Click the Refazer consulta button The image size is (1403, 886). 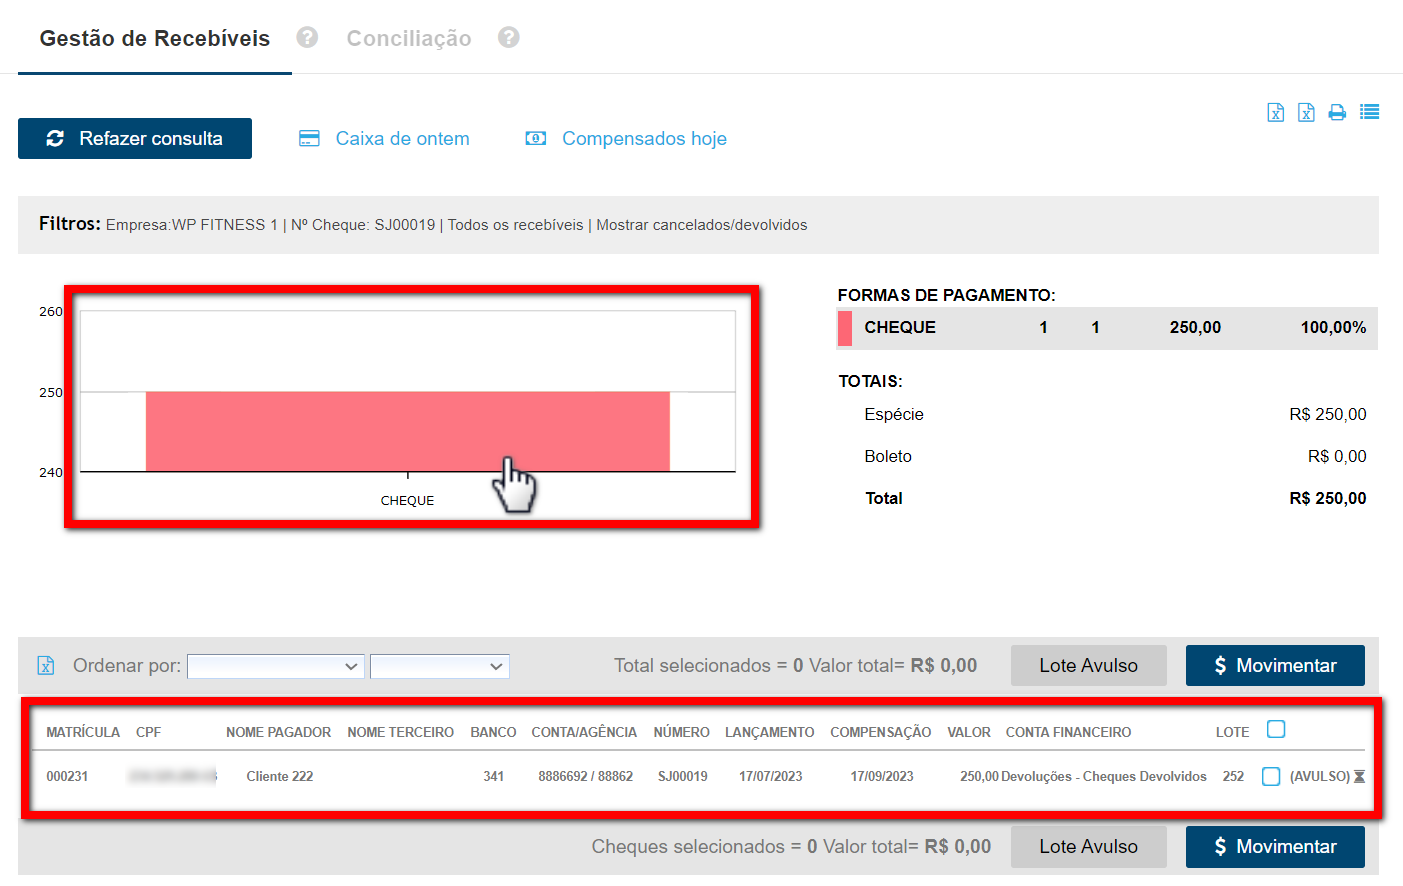(x=135, y=139)
